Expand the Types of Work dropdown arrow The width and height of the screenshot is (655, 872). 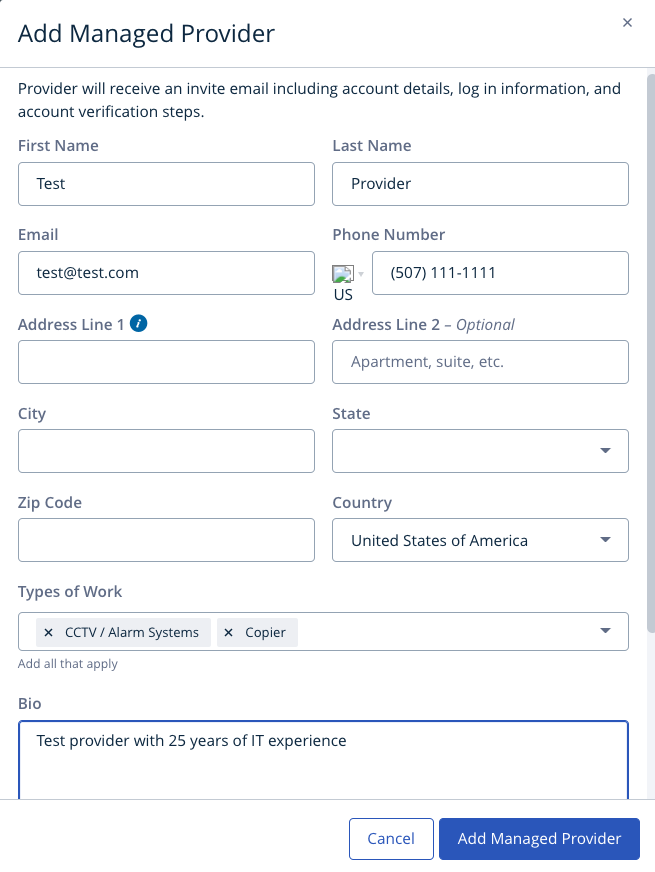[605, 631]
